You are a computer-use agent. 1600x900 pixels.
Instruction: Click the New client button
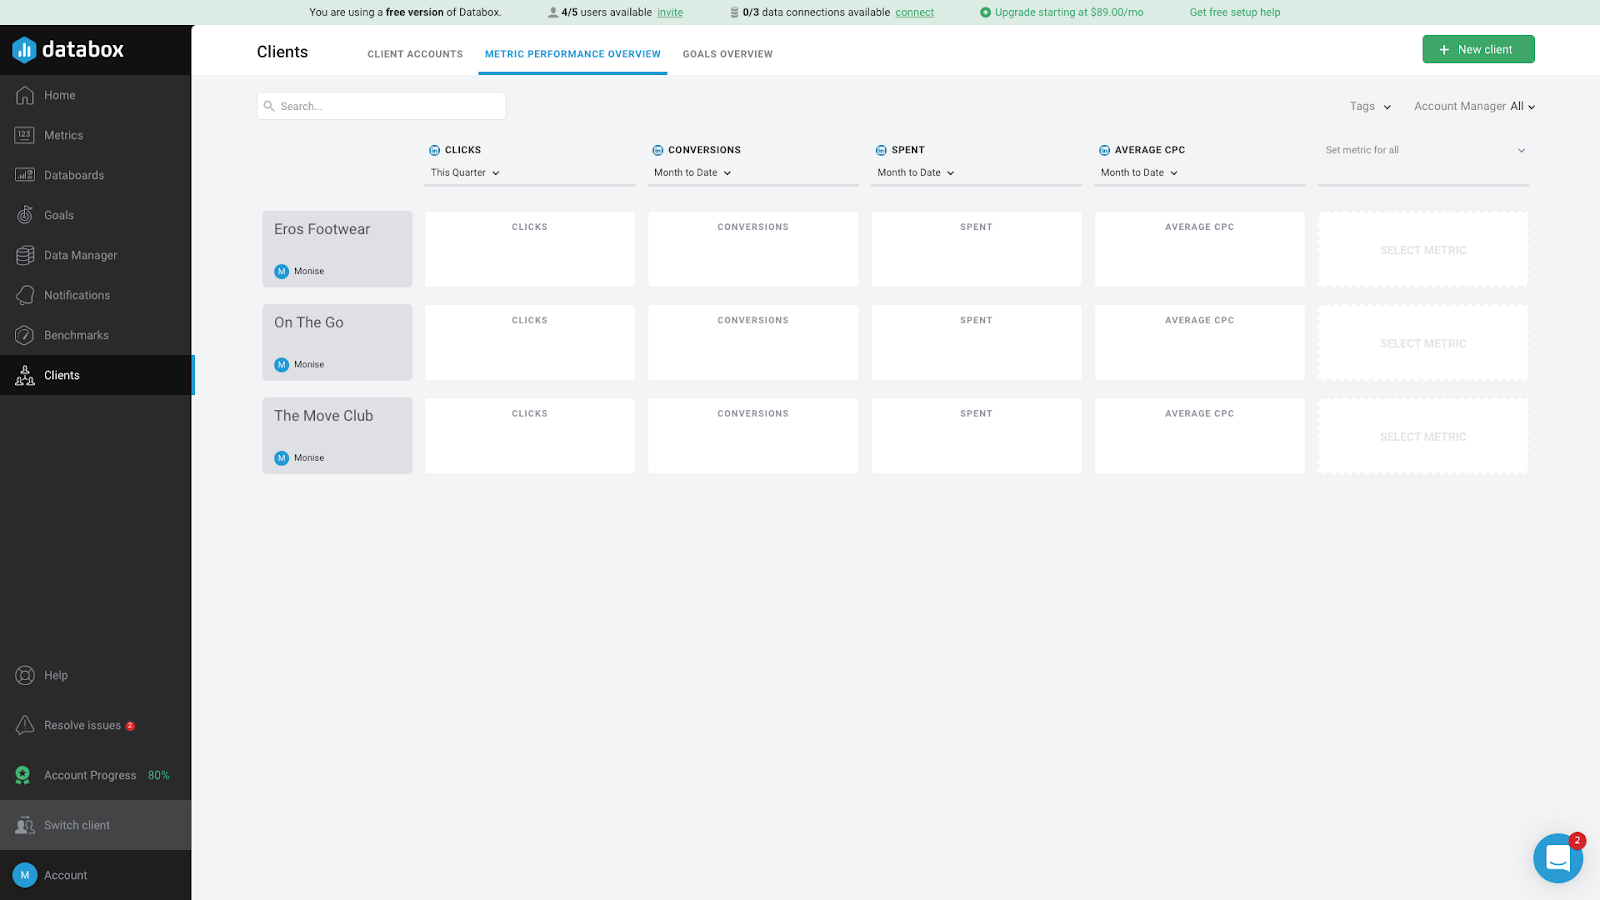point(1478,49)
